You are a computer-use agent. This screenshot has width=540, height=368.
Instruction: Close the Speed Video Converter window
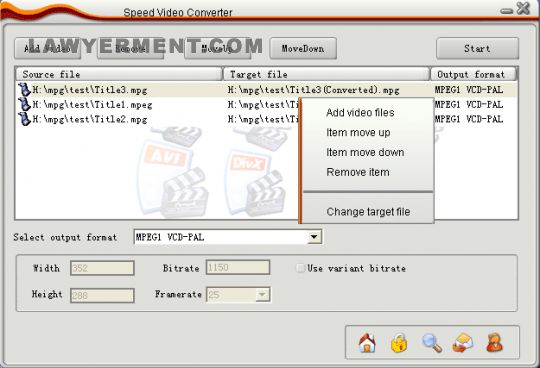523,8
